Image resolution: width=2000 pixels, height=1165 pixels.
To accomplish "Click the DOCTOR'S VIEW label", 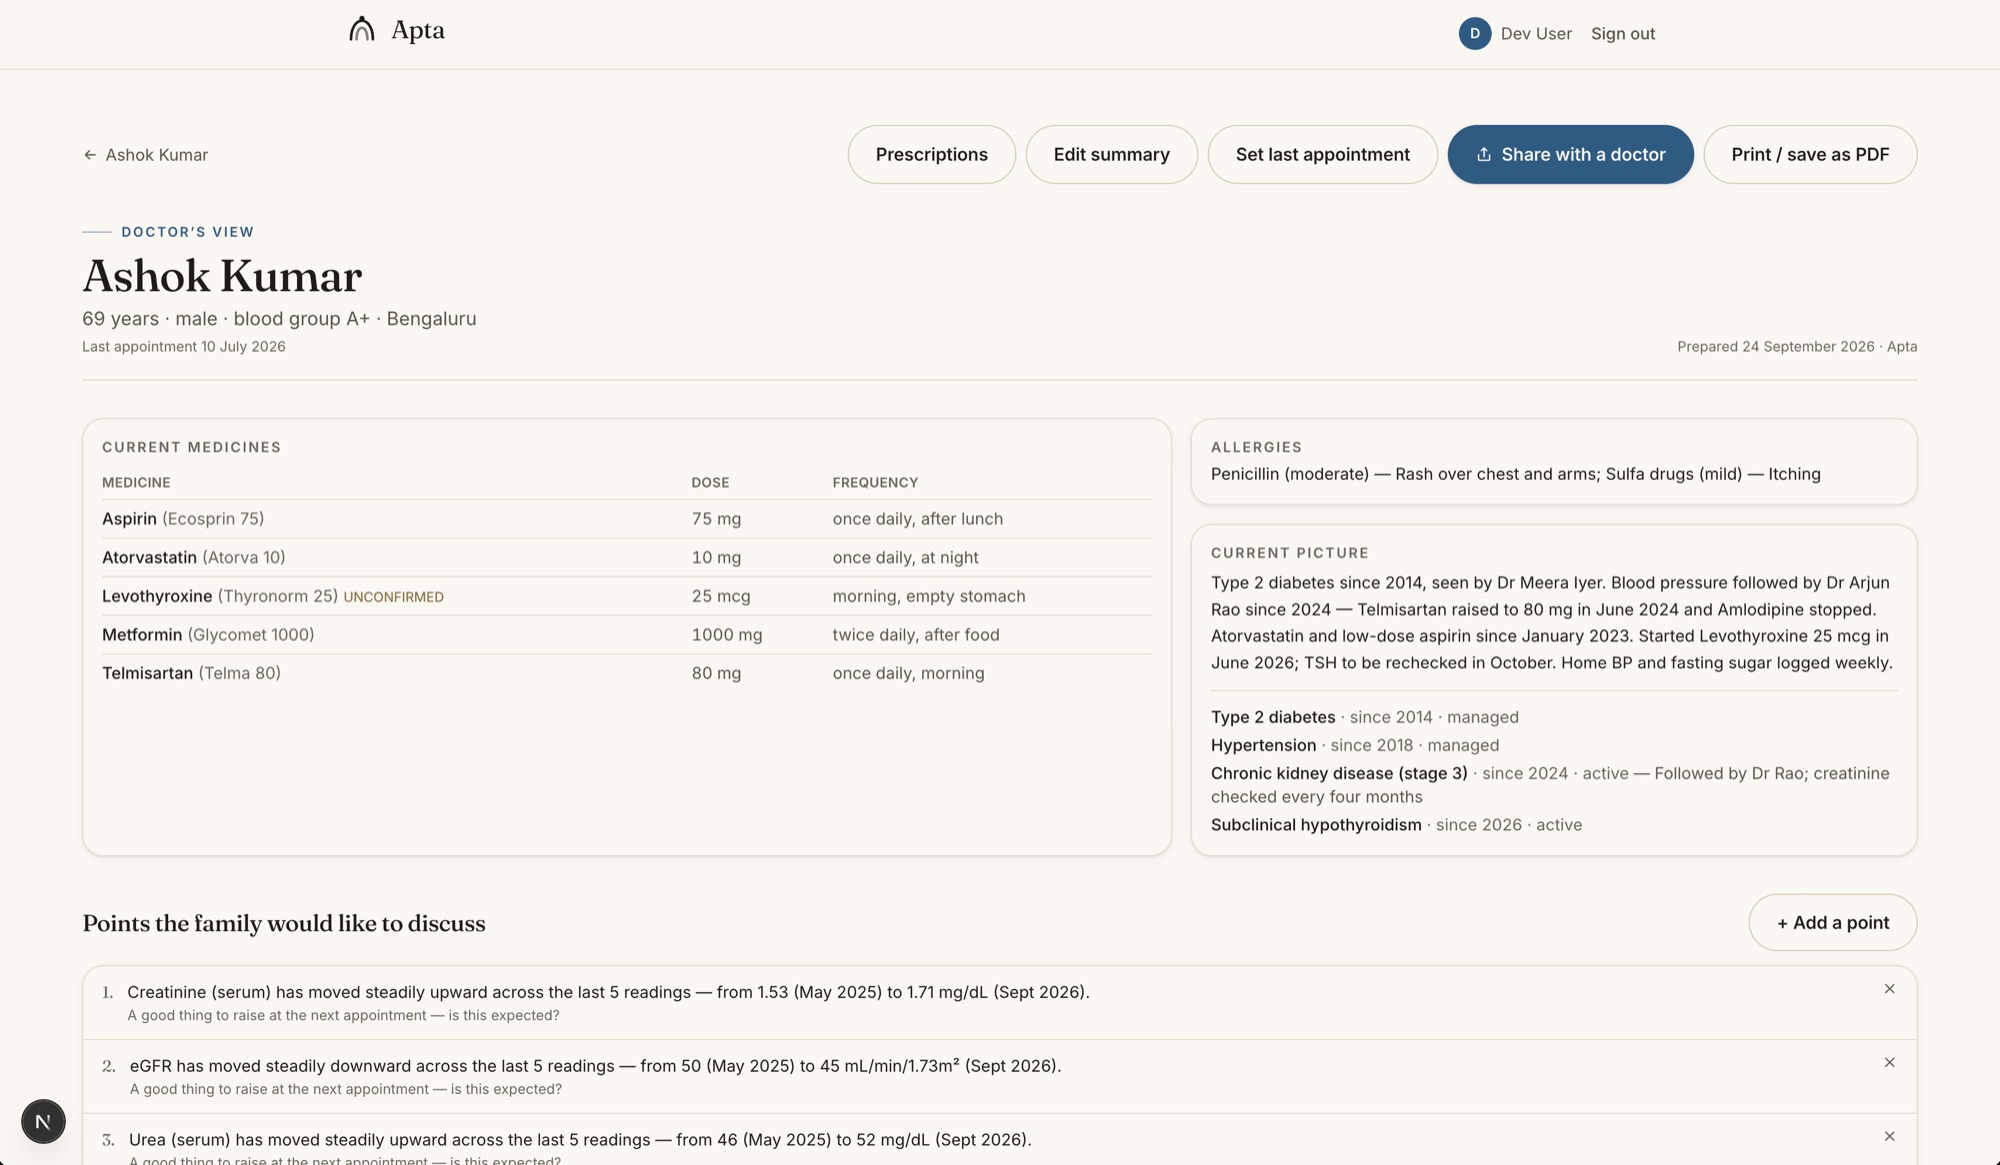I will pos(188,232).
